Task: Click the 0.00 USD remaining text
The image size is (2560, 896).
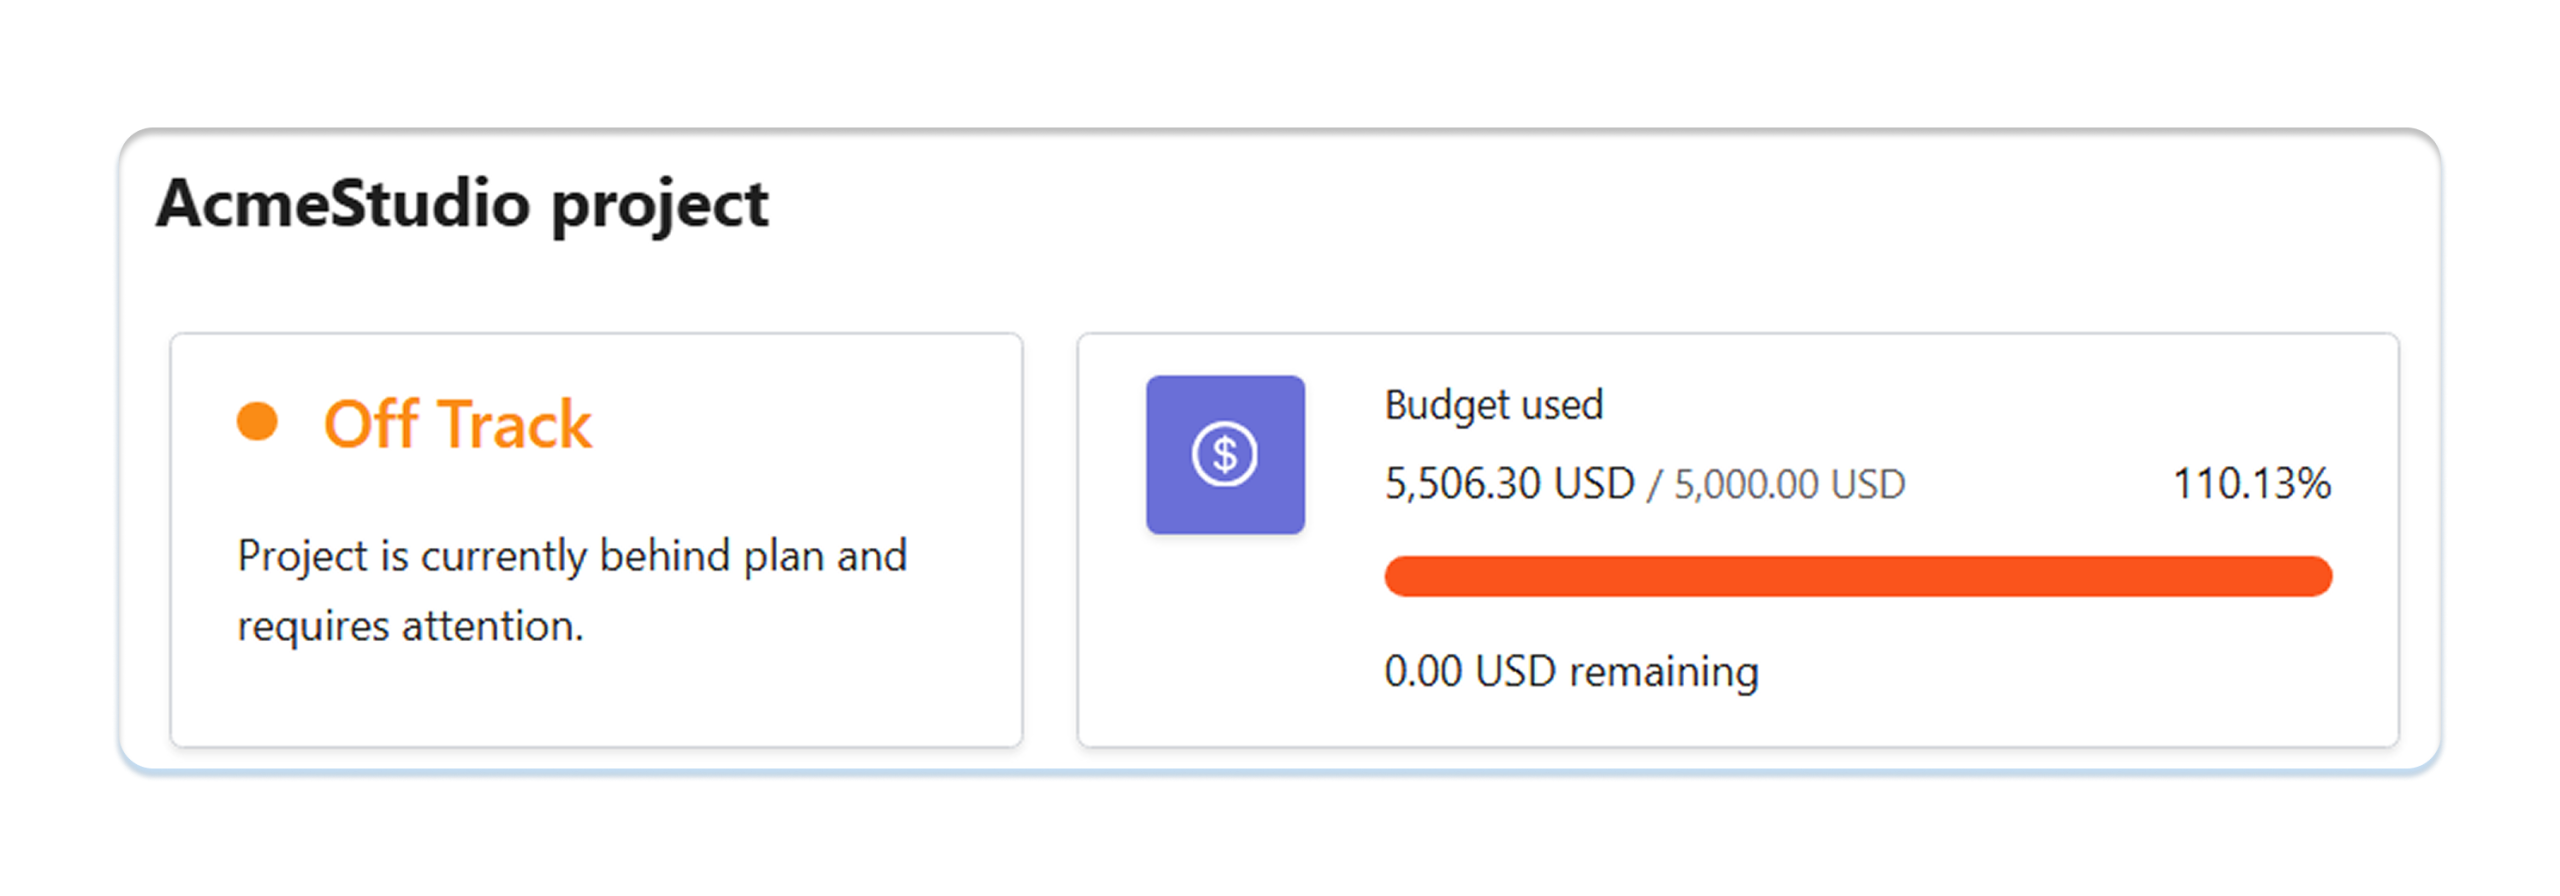Action: 1571,671
